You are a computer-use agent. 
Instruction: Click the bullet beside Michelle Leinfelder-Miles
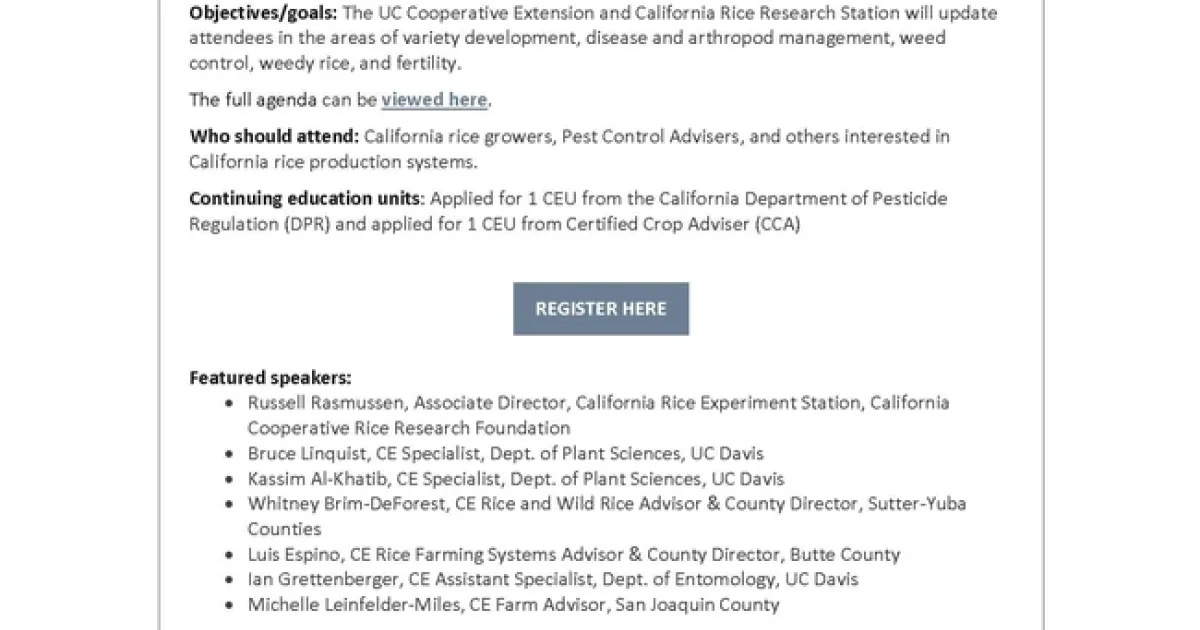coord(229,605)
